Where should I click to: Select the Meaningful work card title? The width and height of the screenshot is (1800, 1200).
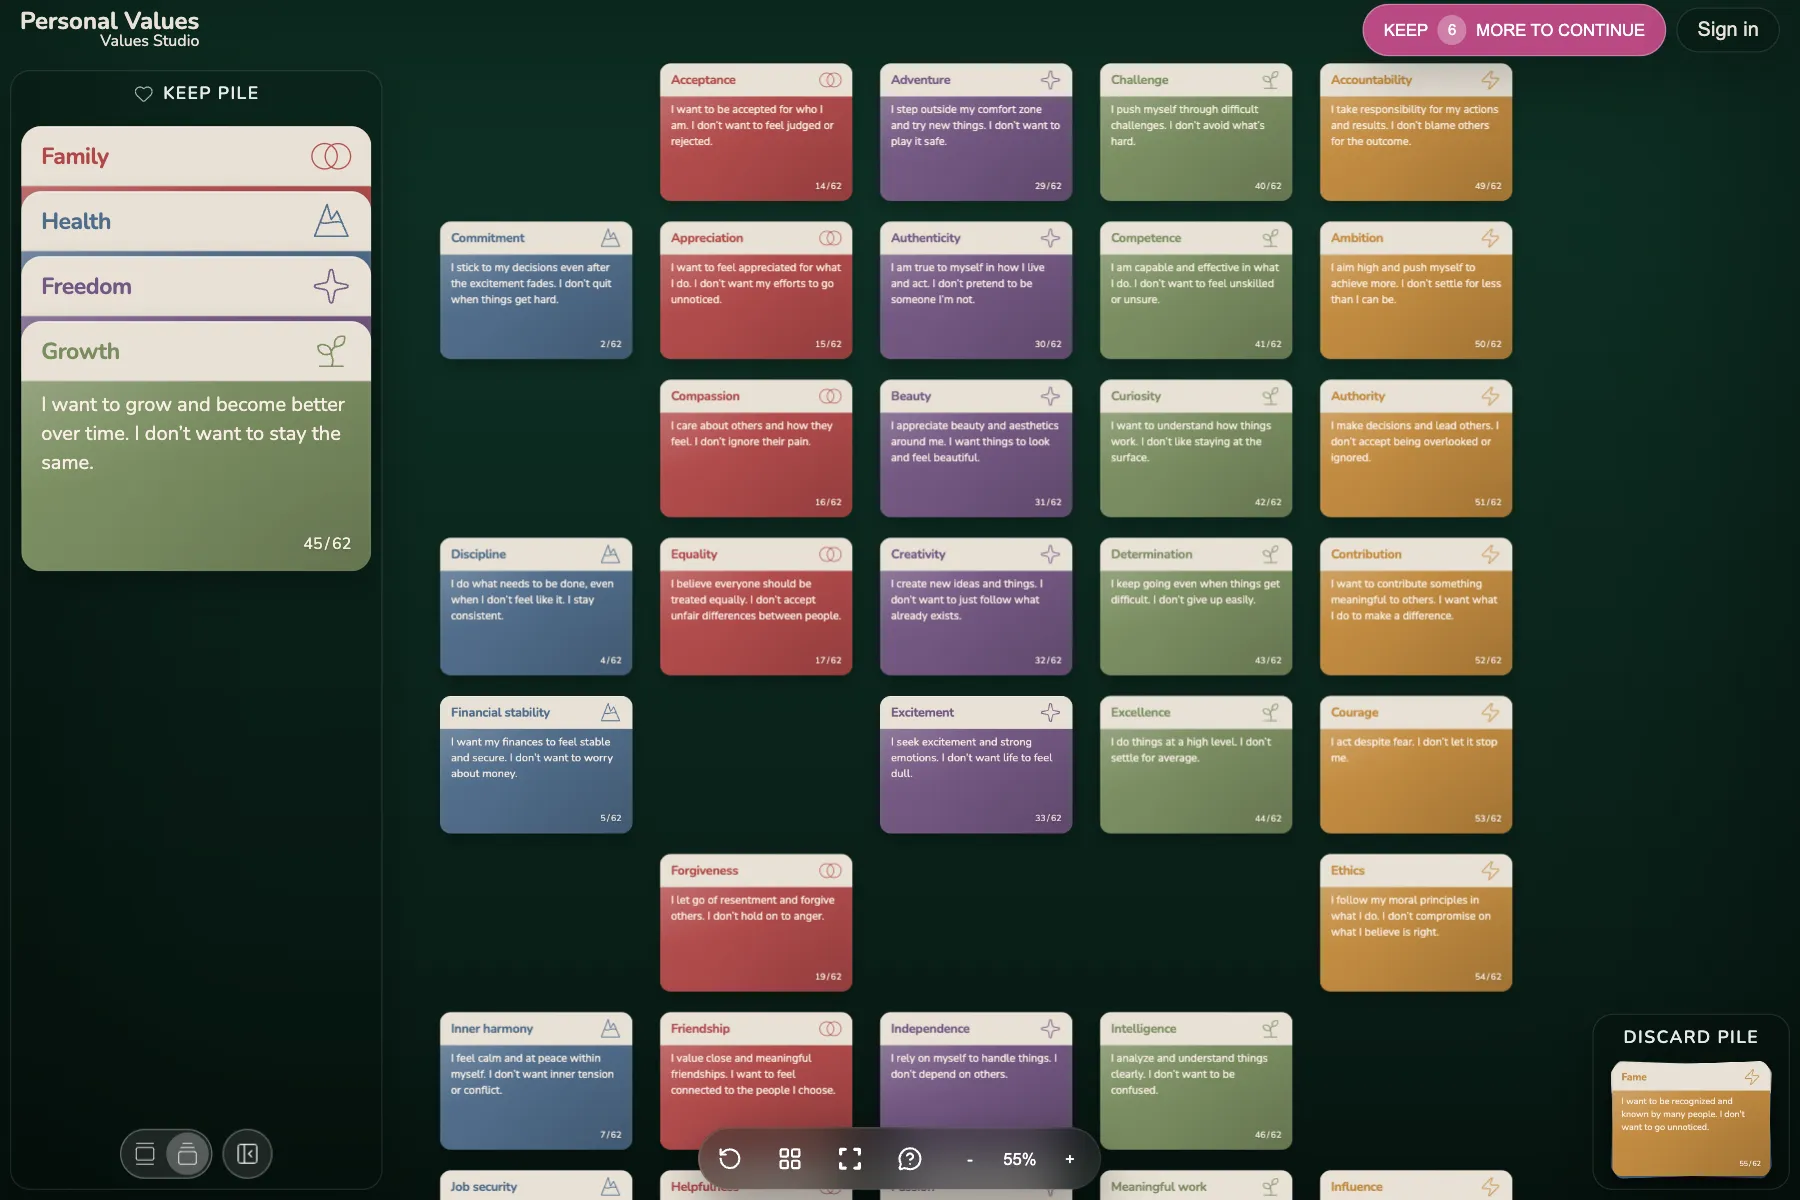1158,1187
